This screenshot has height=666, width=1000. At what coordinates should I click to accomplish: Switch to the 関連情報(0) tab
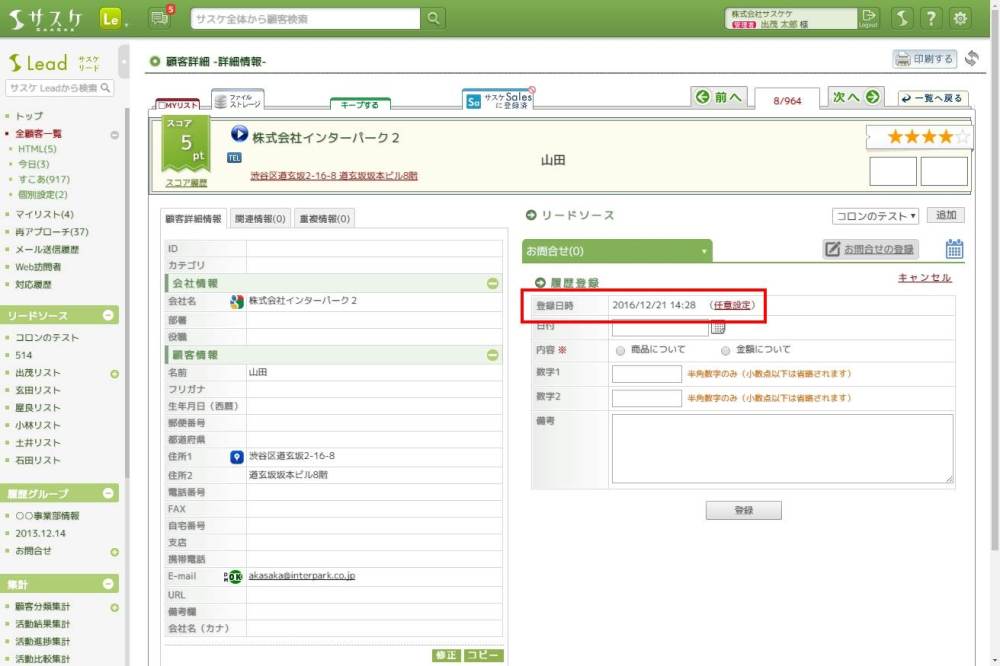tap(260, 219)
